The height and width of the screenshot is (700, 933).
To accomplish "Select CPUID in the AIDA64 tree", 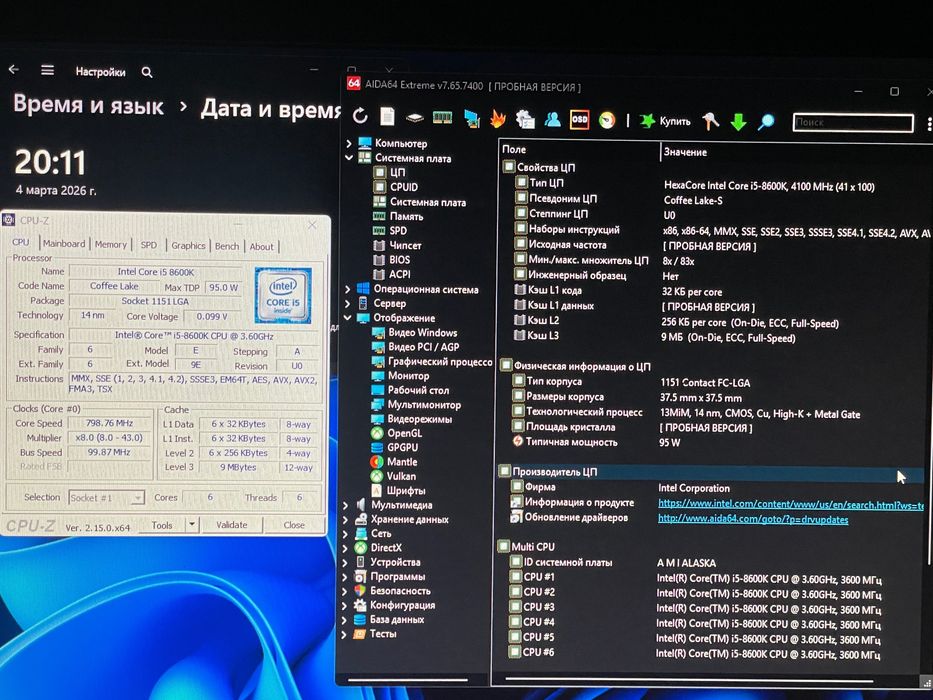I will coord(396,187).
